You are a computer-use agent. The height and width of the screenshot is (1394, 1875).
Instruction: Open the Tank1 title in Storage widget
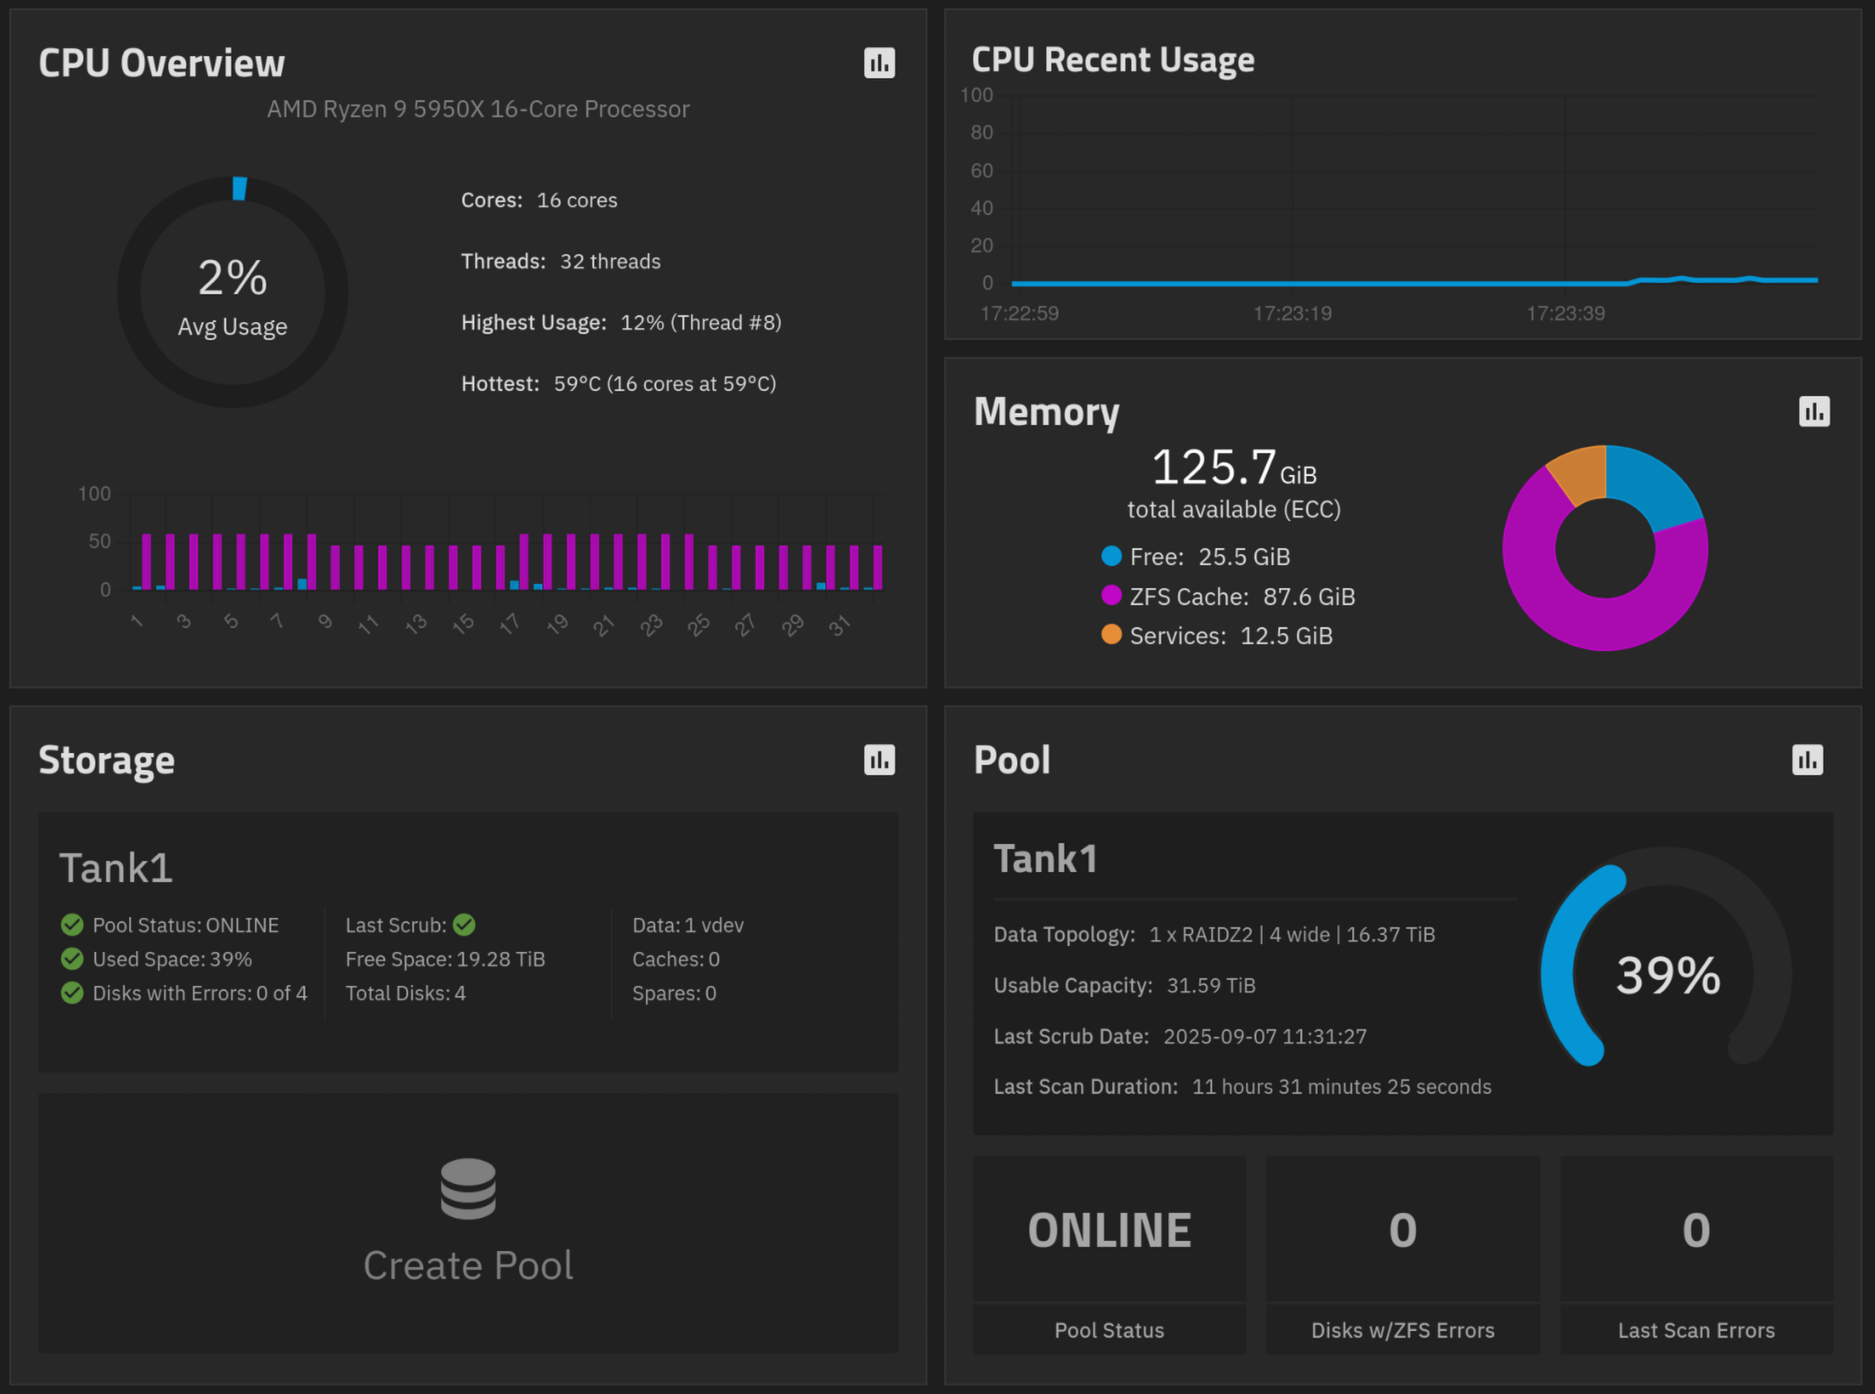116,867
